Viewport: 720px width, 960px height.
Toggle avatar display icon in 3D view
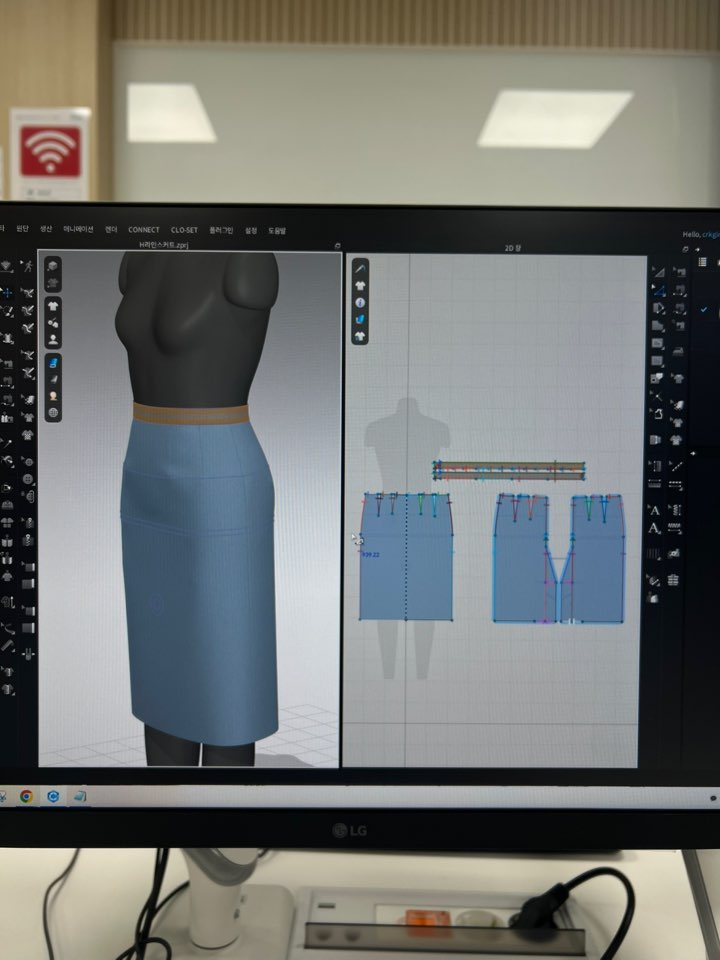53,340
